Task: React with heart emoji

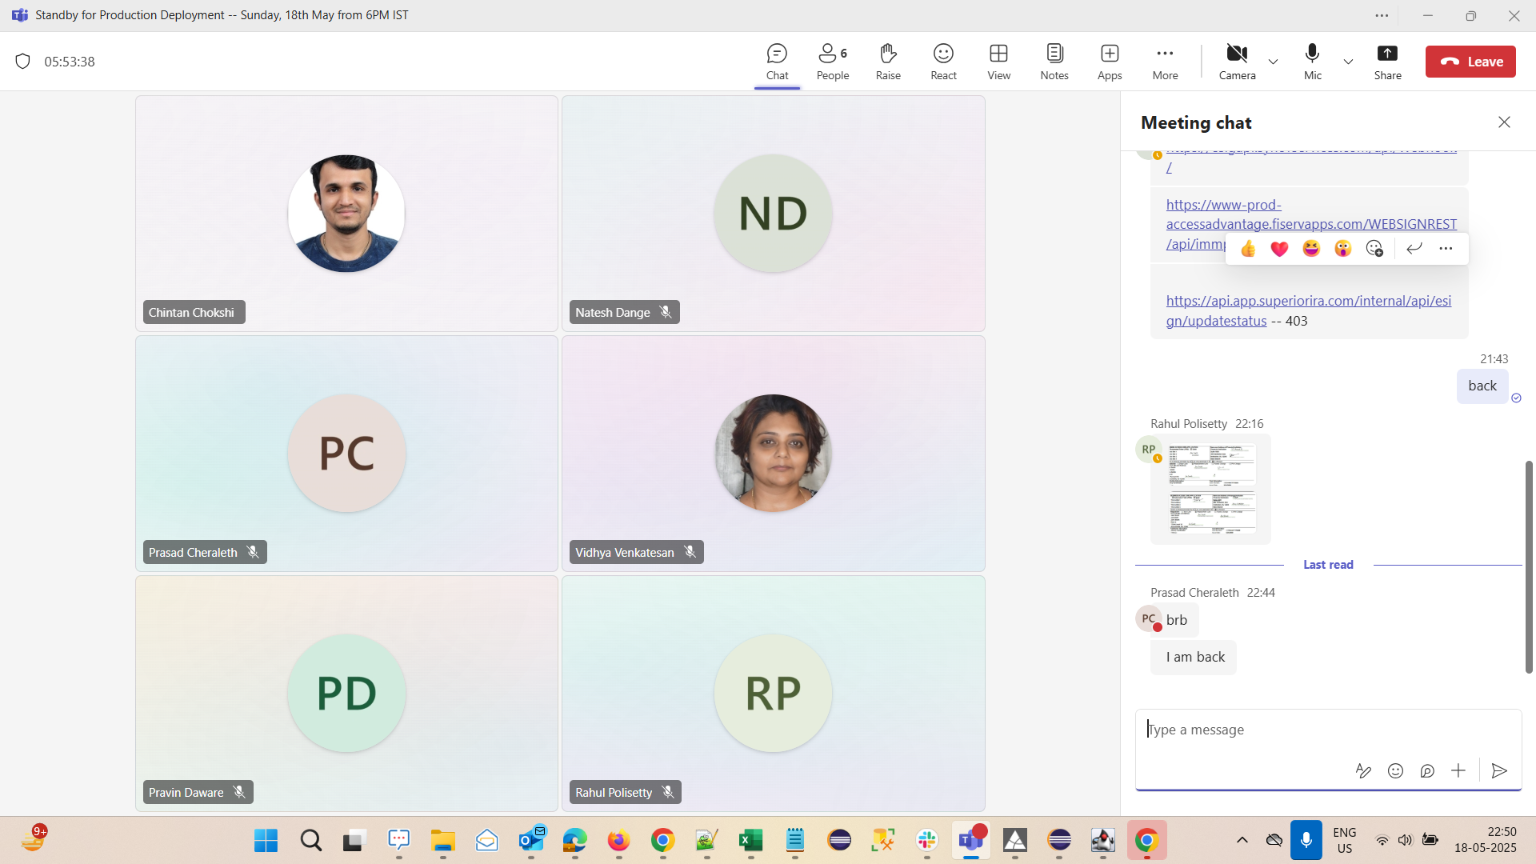Action: (1279, 249)
